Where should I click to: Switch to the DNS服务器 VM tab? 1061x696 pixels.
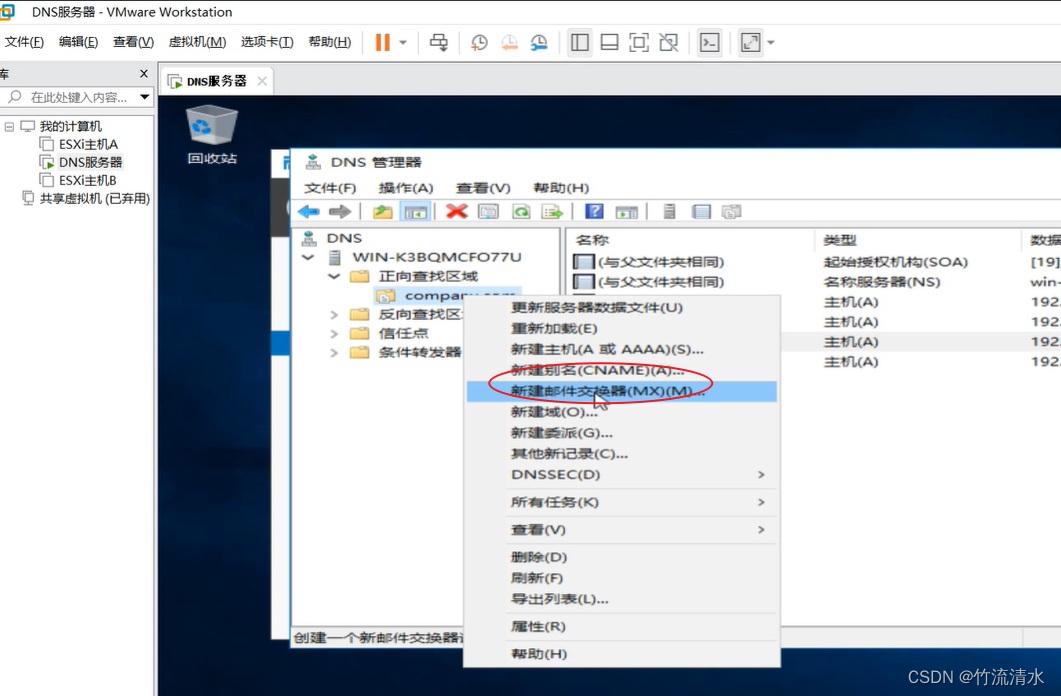tap(216, 81)
